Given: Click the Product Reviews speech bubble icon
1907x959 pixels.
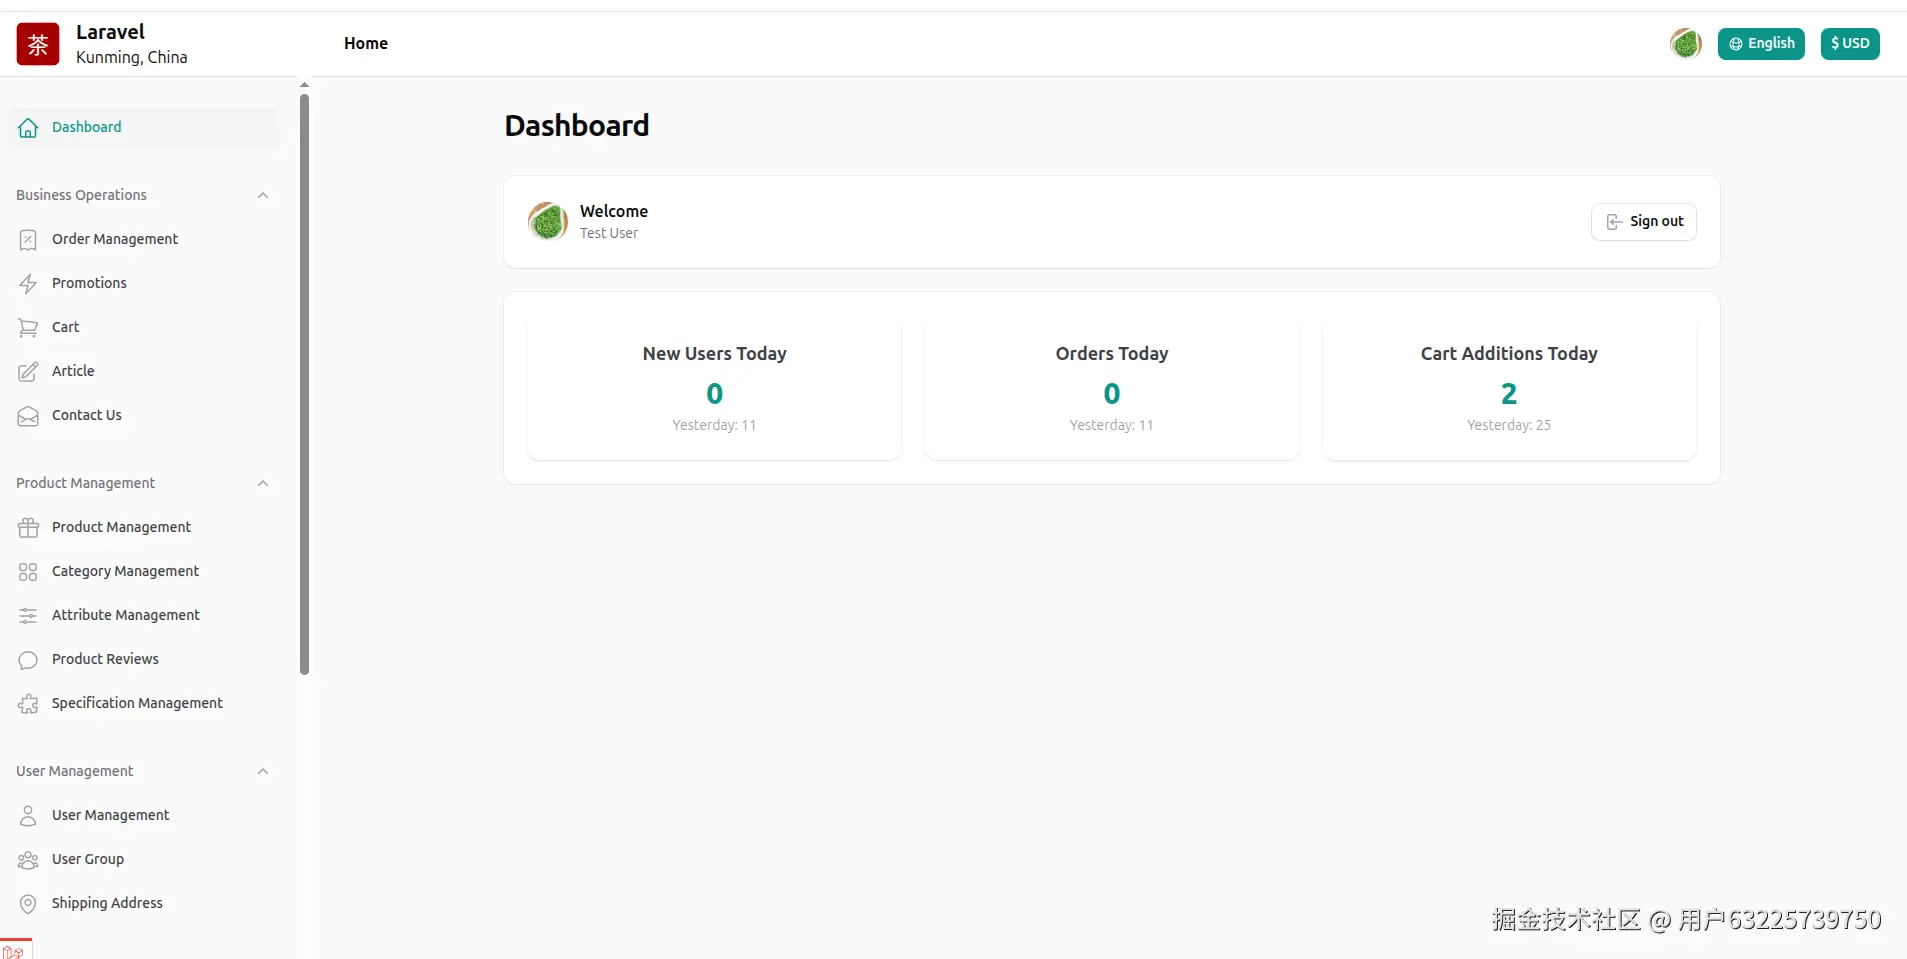Looking at the screenshot, I should pos(28,660).
